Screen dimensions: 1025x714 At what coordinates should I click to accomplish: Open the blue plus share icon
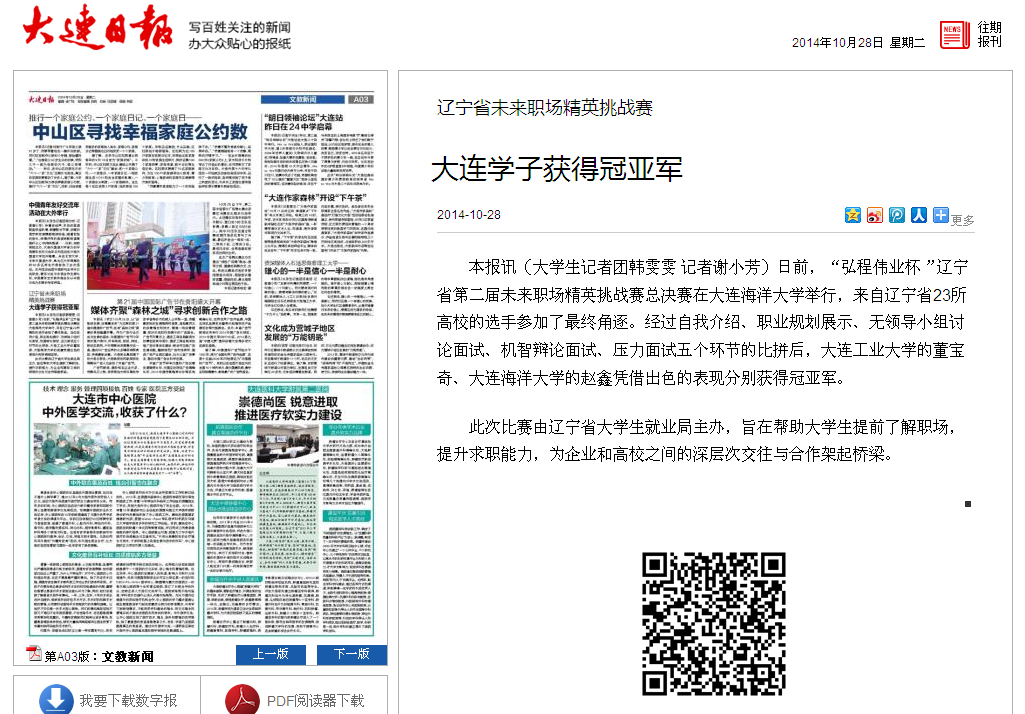(x=941, y=215)
